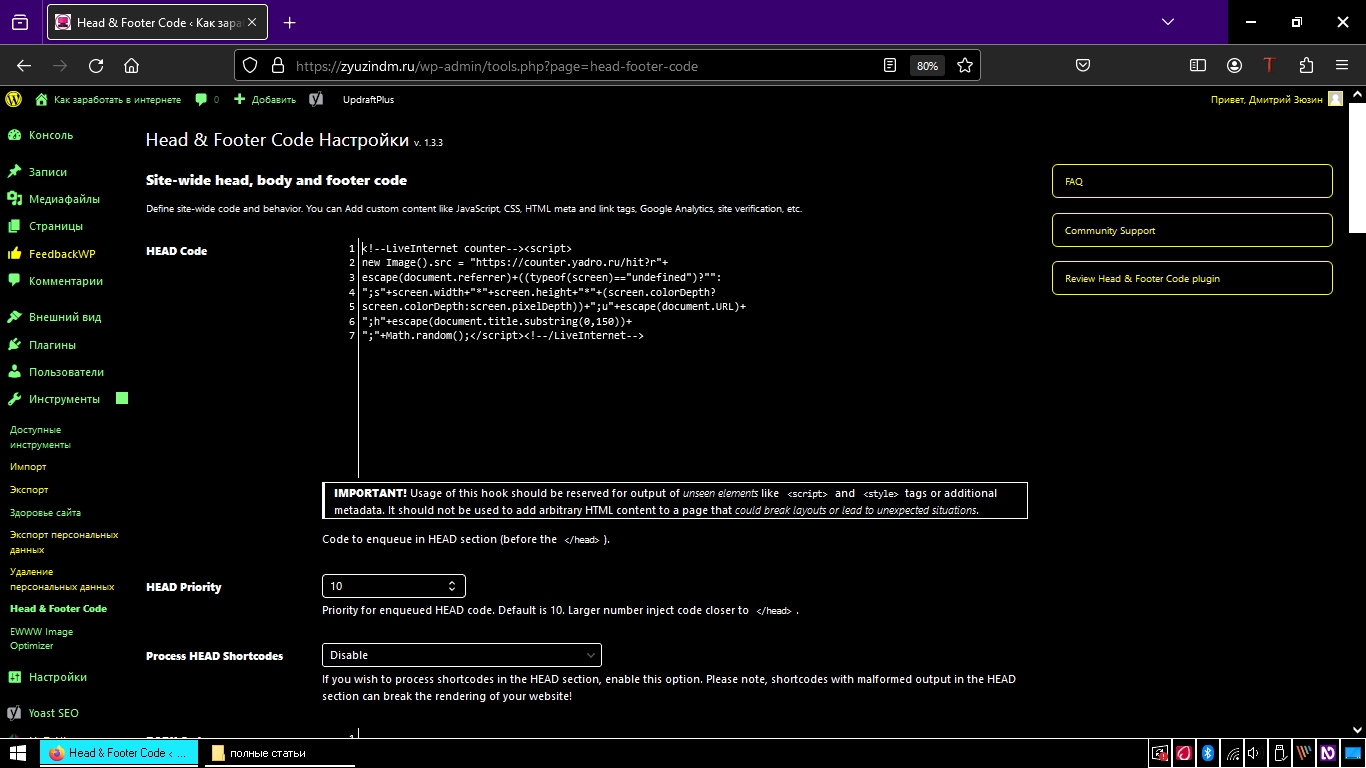Click user greeting Привет, Дмитрий Зюзин
The width and height of the screenshot is (1366, 768).
coord(1267,99)
